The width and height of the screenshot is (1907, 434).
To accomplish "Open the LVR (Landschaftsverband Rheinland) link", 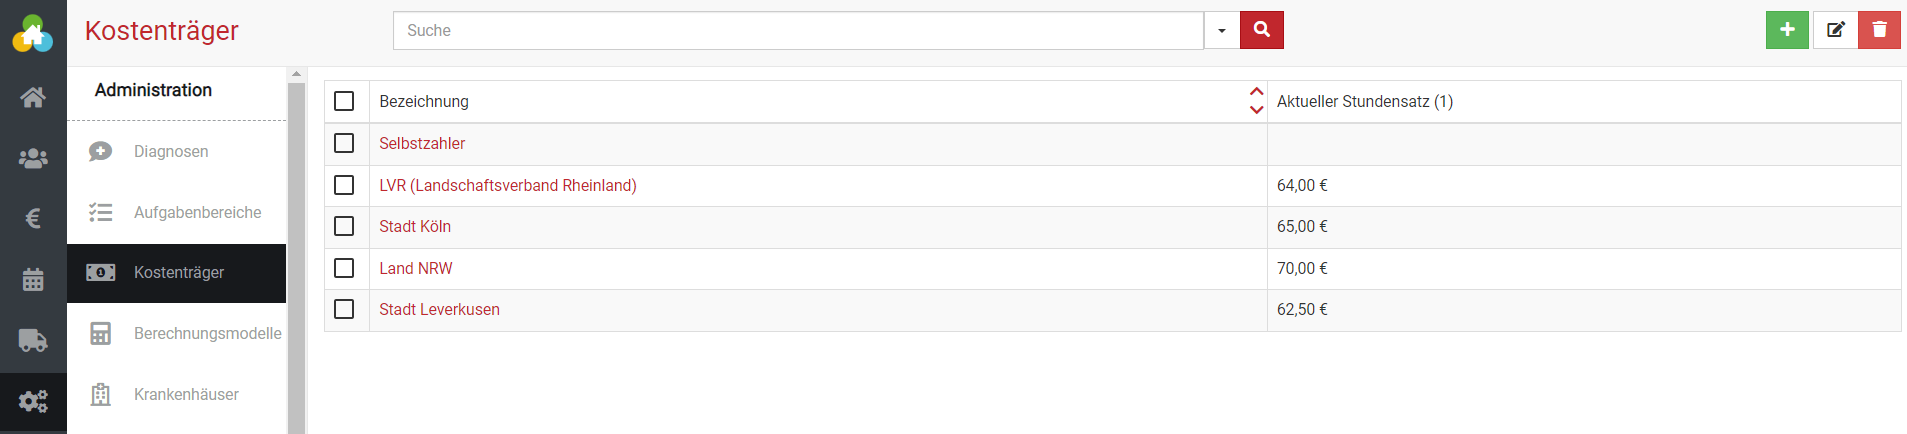I will (x=507, y=185).
